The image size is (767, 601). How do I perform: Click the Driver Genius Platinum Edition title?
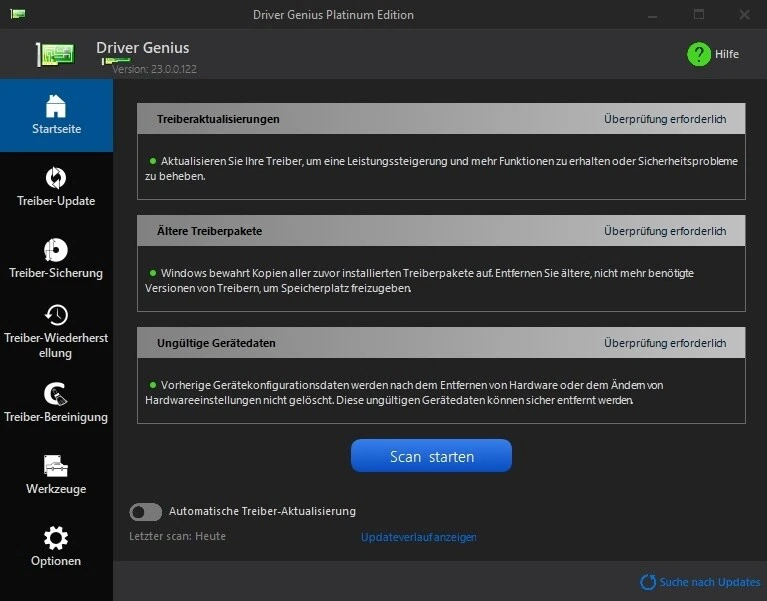pyautogui.click(x=333, y=15)
